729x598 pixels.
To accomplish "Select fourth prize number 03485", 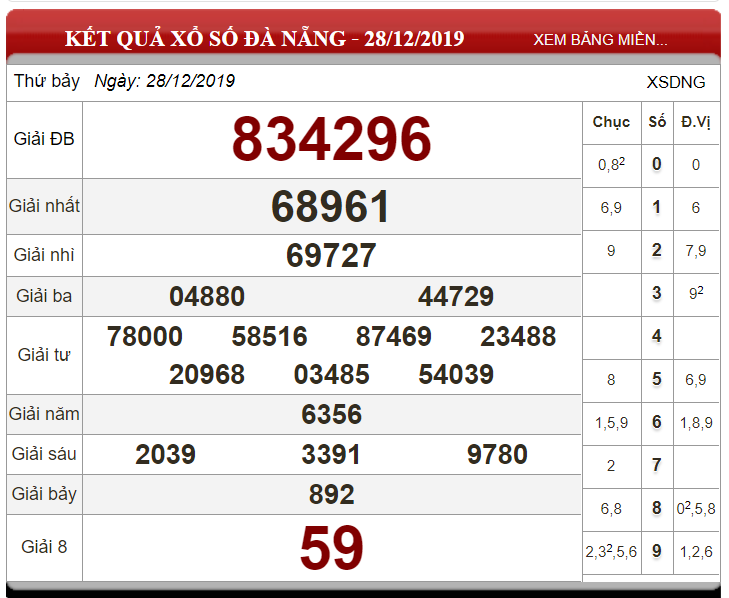I will (x=331, y=374).
